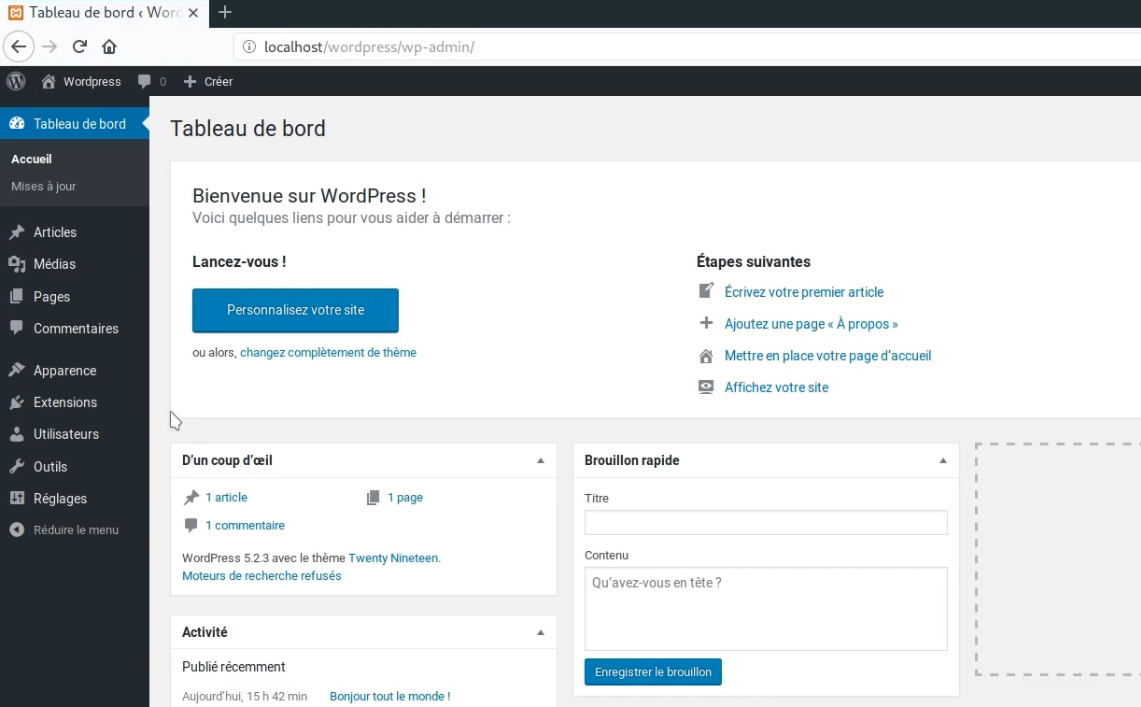This screenshot has width=1141, height=707.
Task: Open changez complètement de thème link
Action: click(328, 352)
